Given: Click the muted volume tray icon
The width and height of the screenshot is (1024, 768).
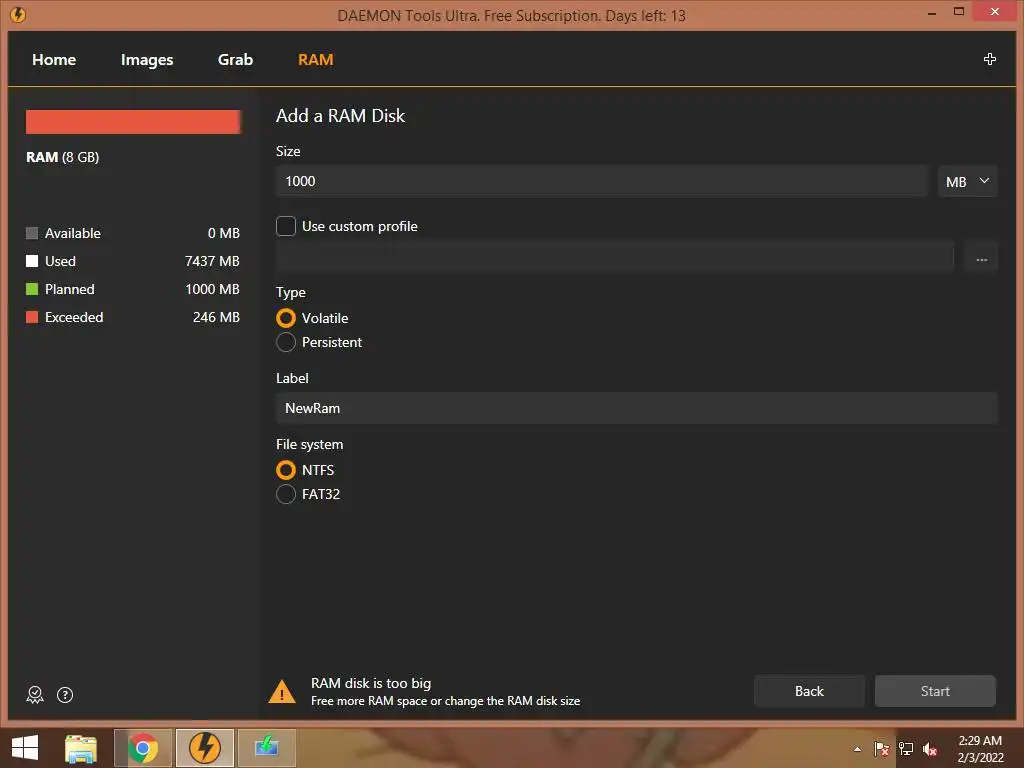Looking at the screenshot, I should point(930,749).
